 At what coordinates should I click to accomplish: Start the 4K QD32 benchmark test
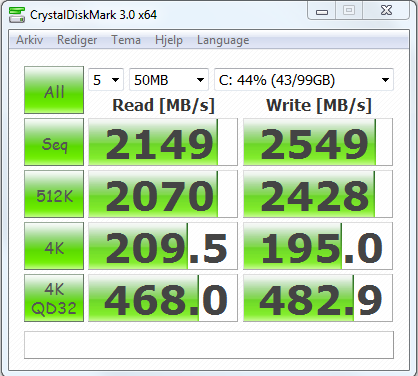pyautogui.click(x=54, y=298)
